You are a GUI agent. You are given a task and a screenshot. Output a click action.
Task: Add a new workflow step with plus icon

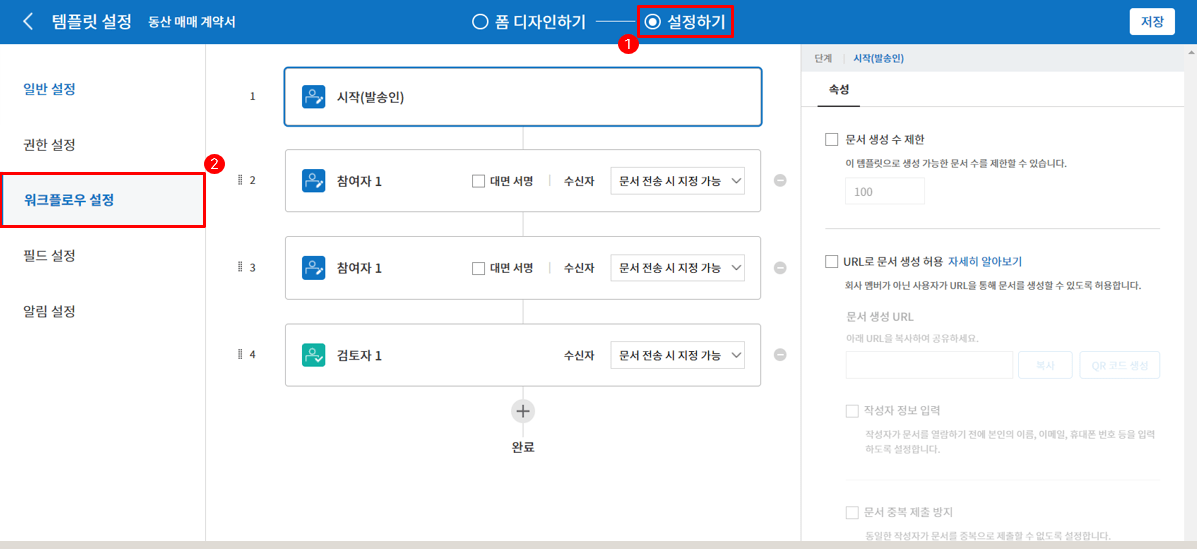pos(523,411)
